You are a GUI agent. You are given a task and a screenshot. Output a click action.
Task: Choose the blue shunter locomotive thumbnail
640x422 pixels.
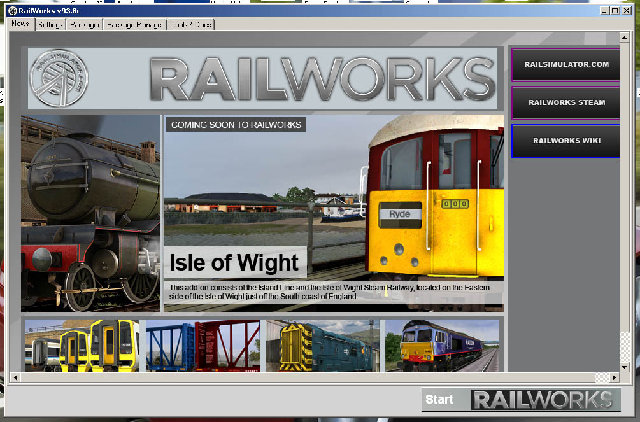tap(319, 346)
